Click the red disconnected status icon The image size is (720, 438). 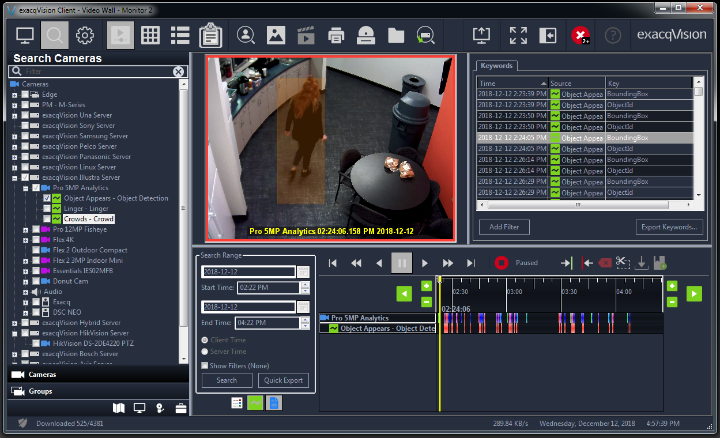click(x=580, y=35)
